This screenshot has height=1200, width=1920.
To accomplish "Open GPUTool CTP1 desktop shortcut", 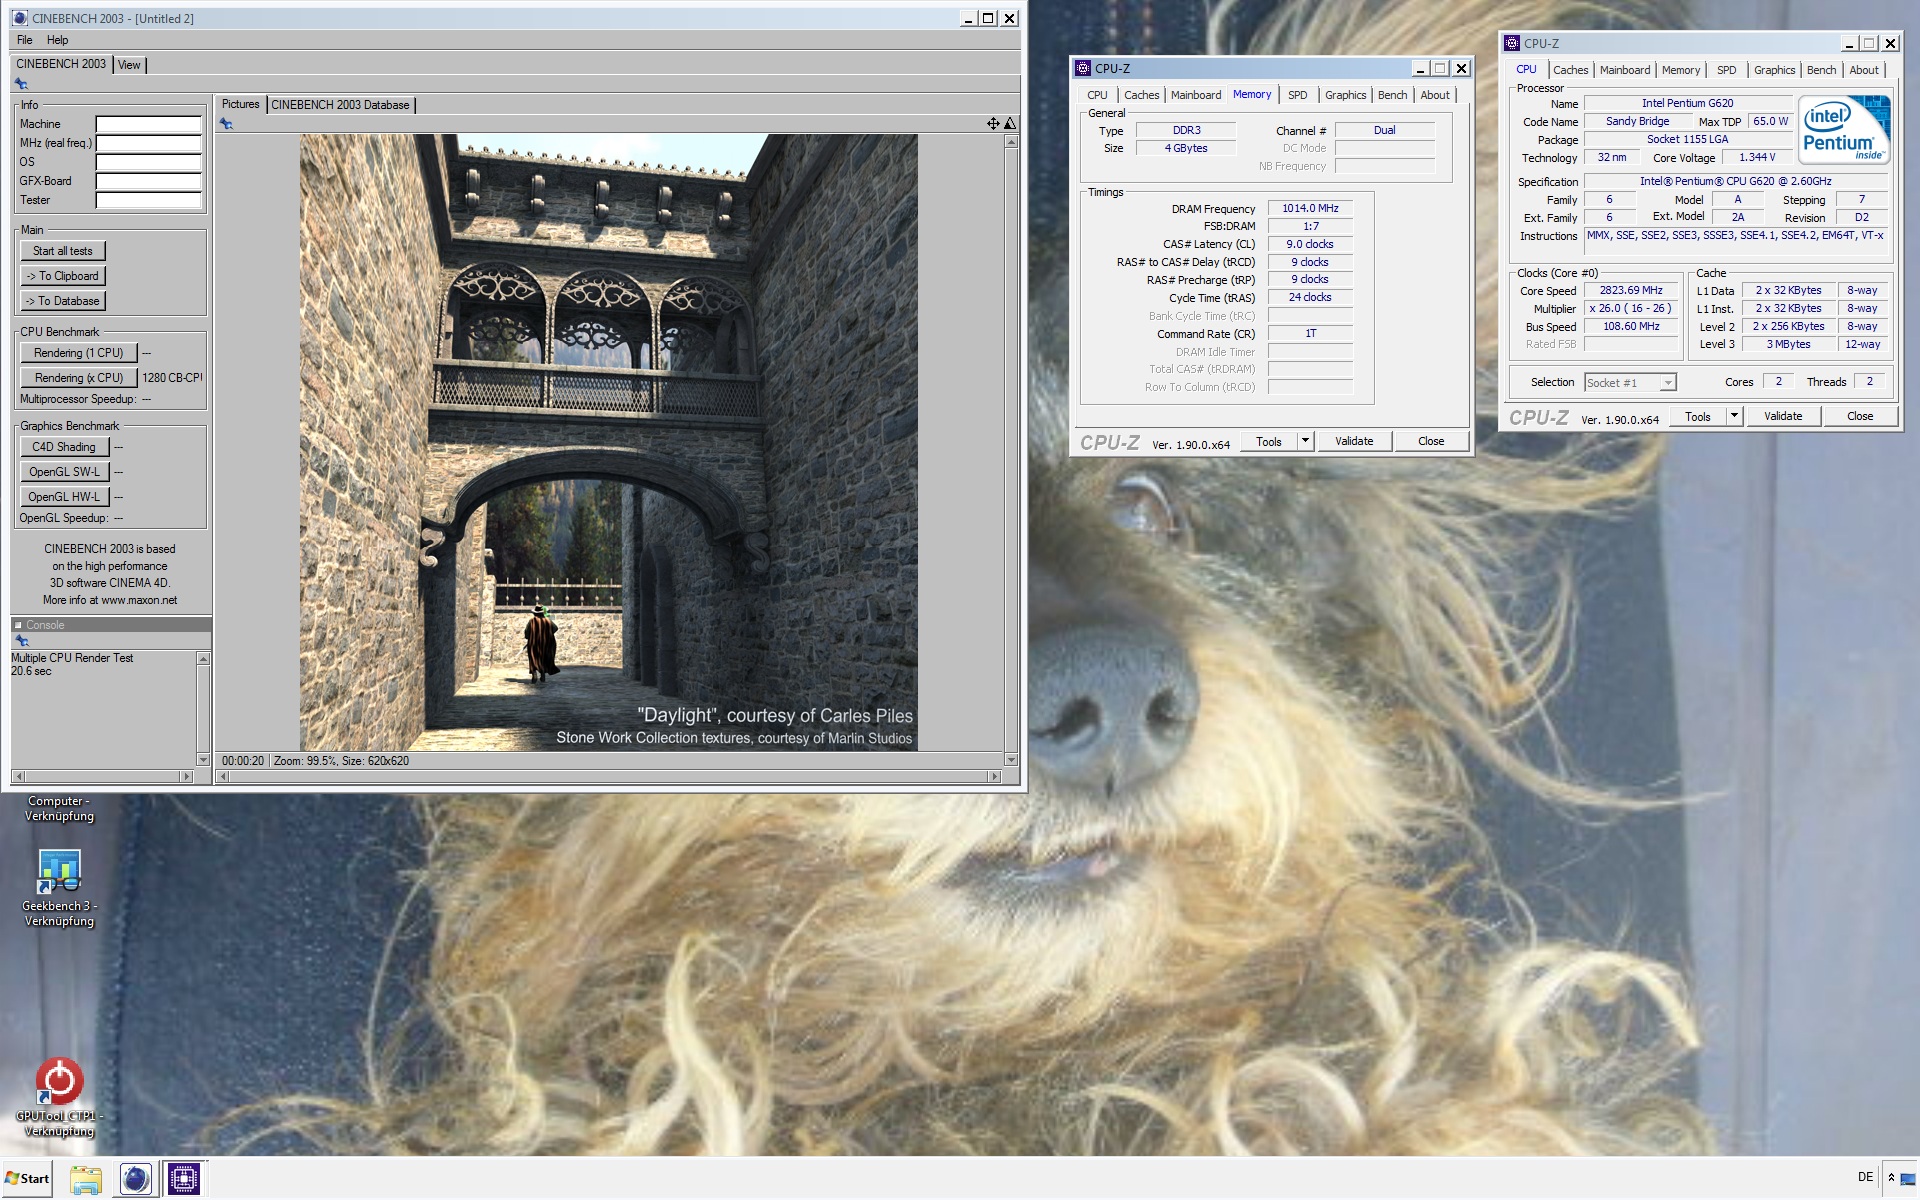I will (x=59, y=1097).
